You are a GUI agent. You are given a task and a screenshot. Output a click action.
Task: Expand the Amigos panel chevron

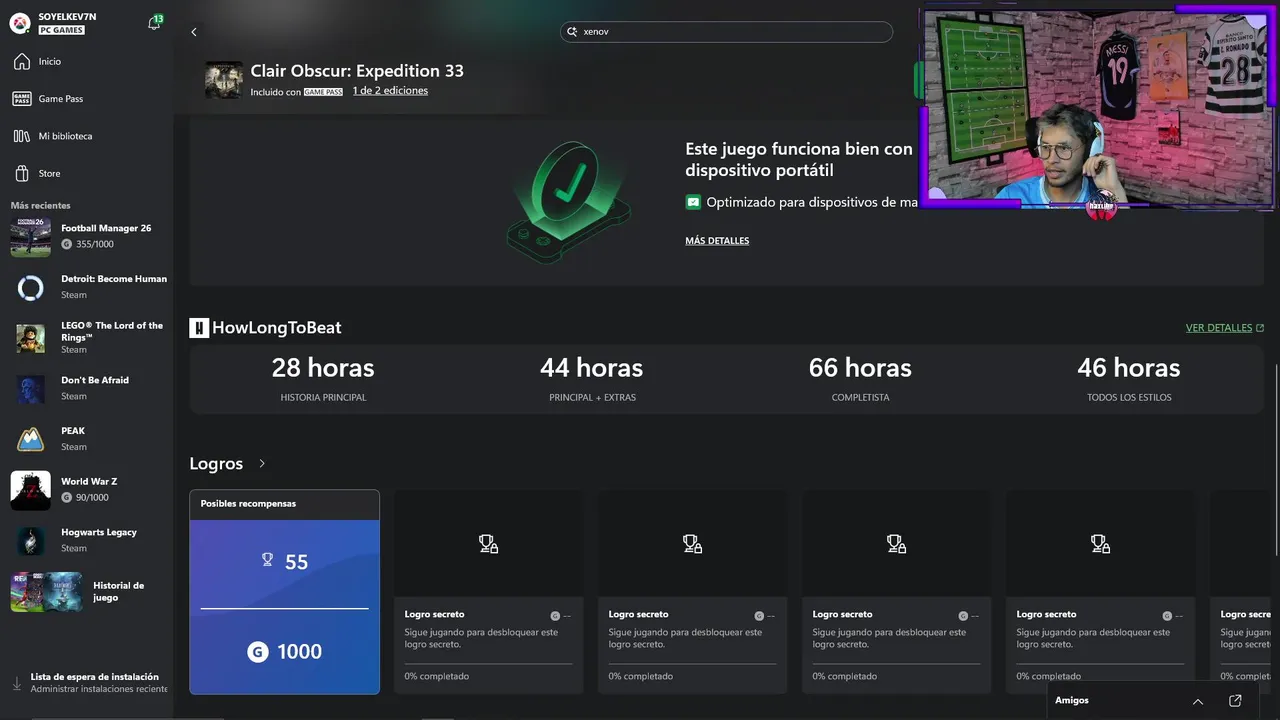[1198, 701]
